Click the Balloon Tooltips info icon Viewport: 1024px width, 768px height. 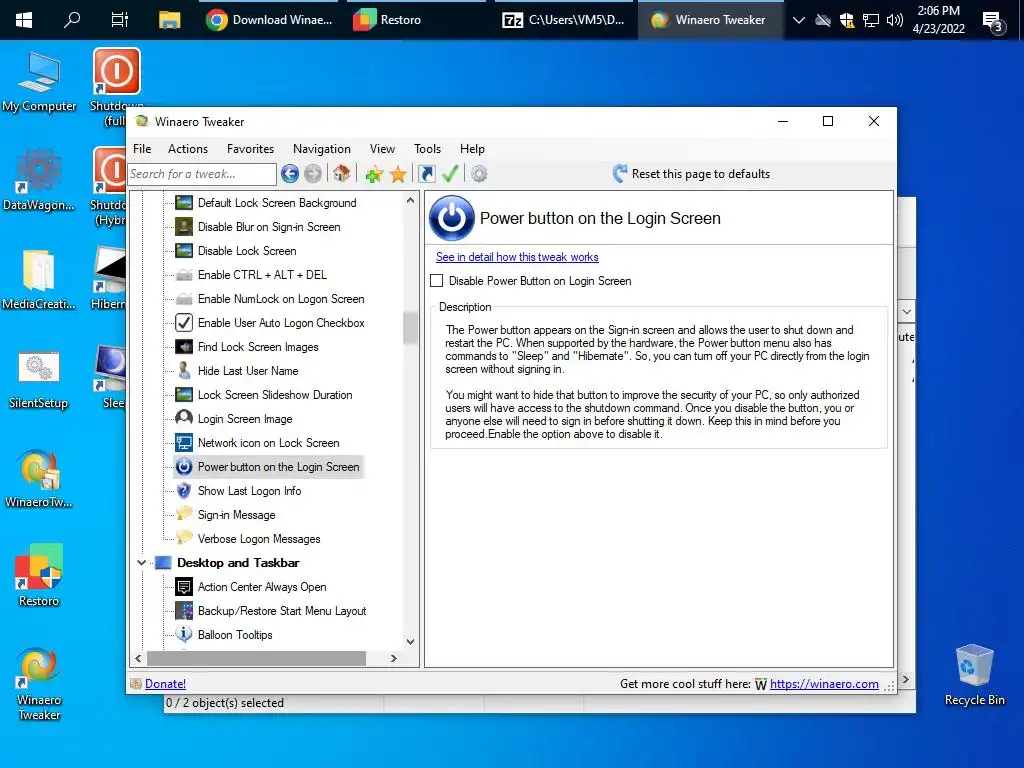184,634
